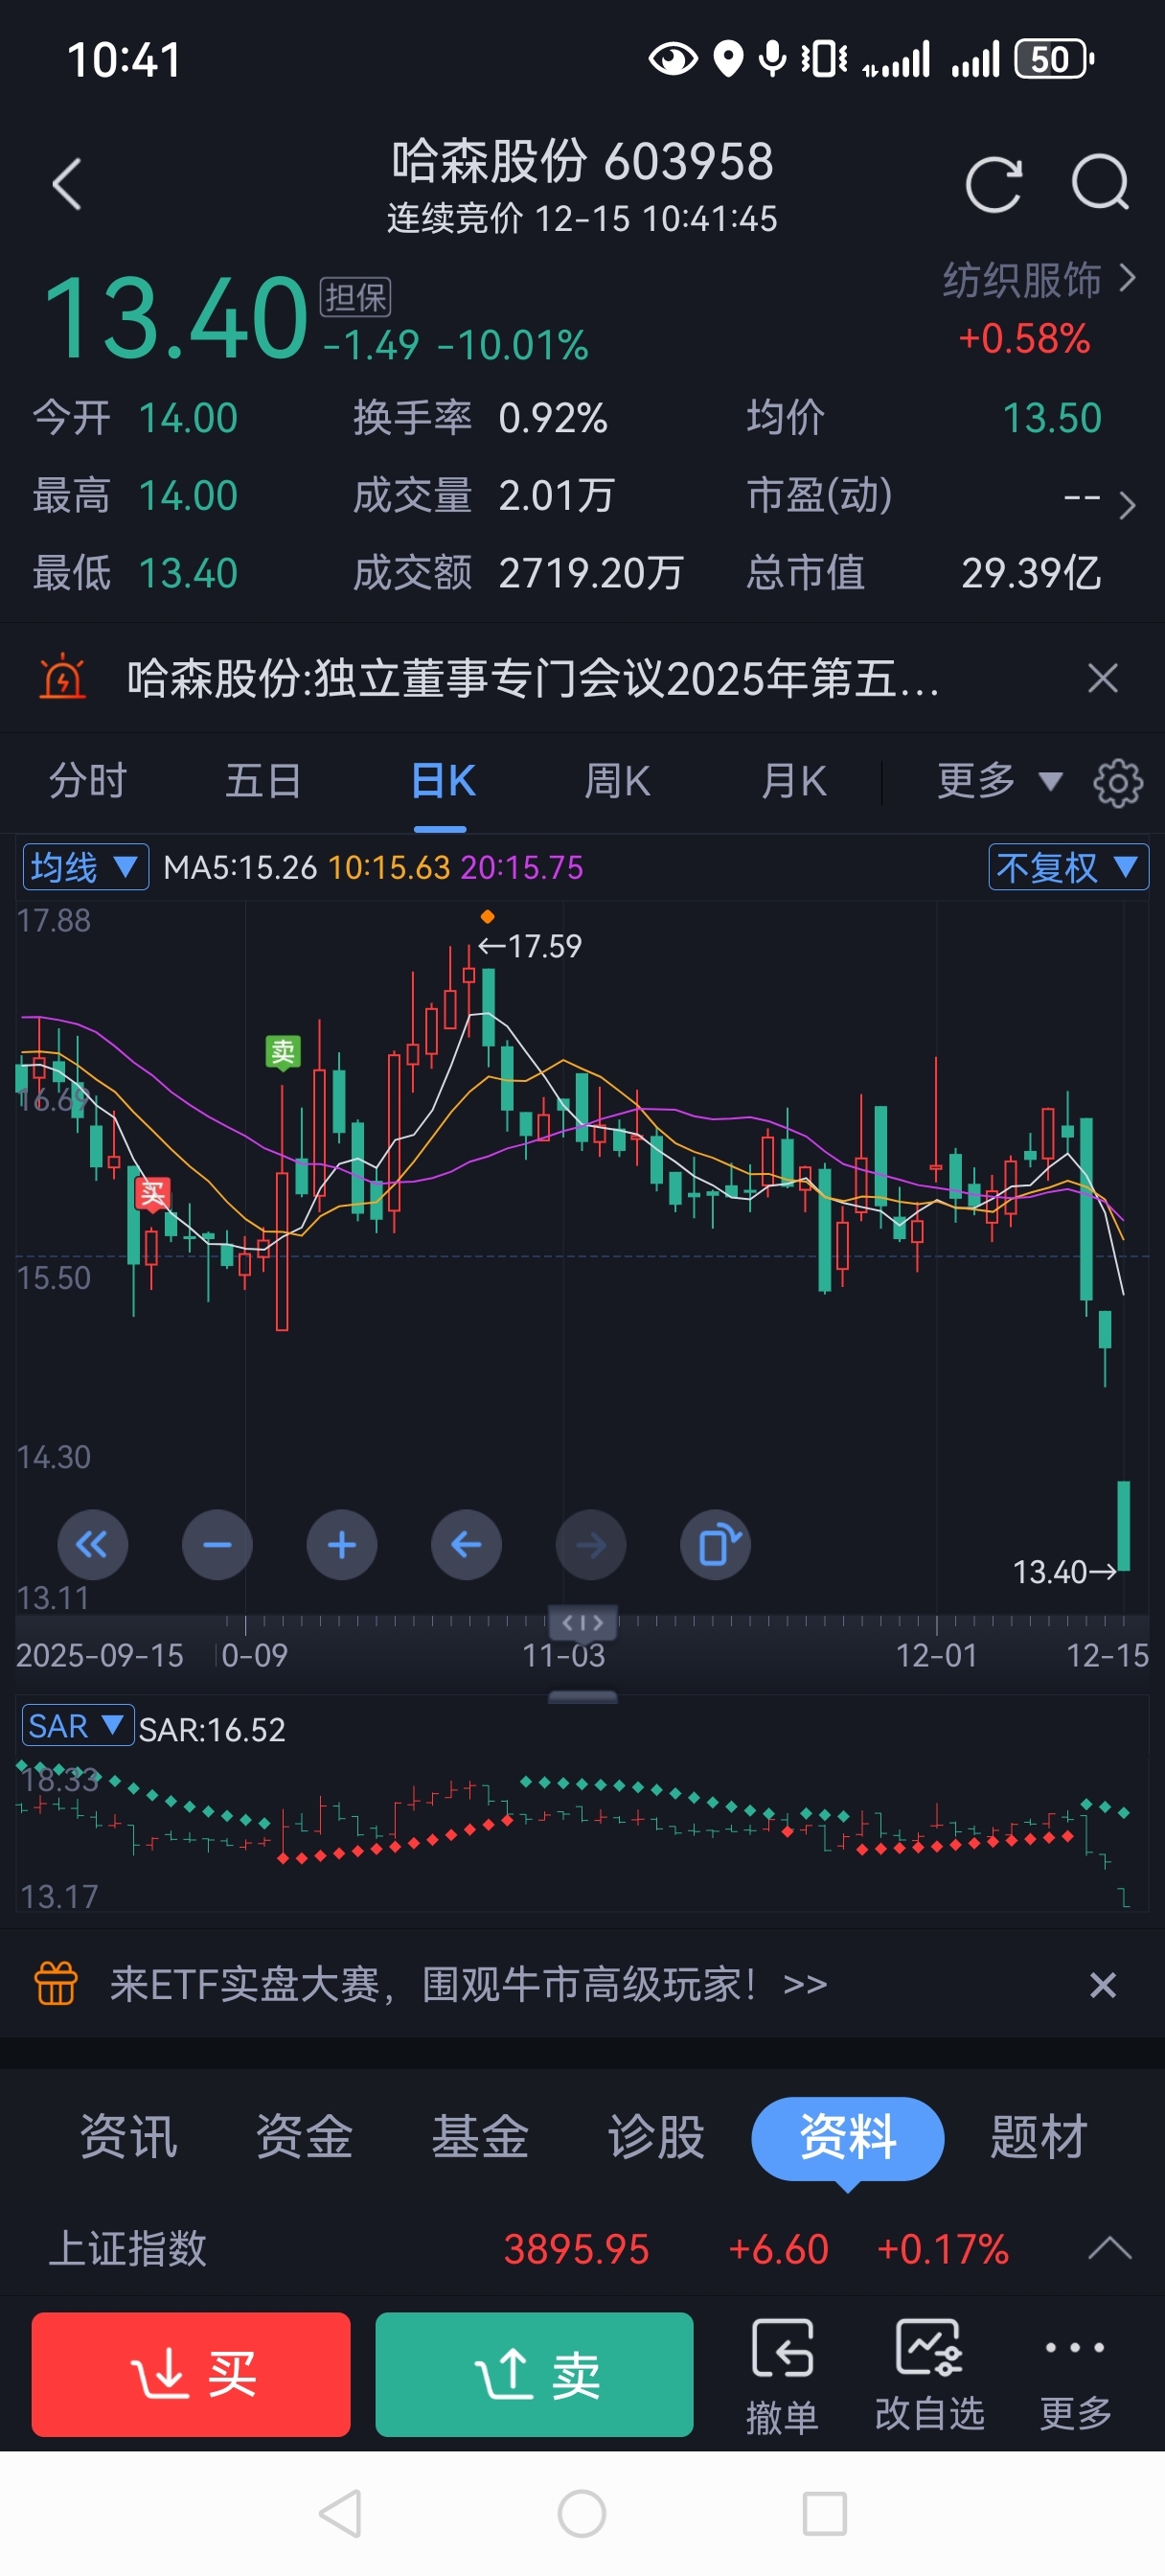Tap the back arrow icon

click(67, 185)
